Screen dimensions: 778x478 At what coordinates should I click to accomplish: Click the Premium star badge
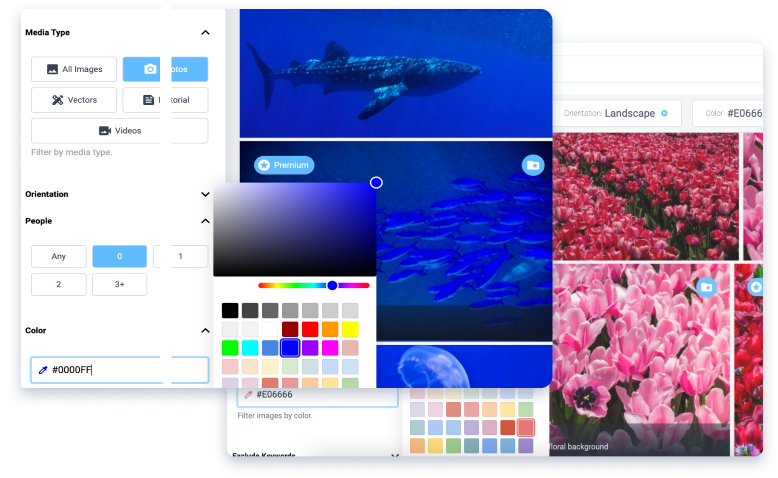(284, 165)
